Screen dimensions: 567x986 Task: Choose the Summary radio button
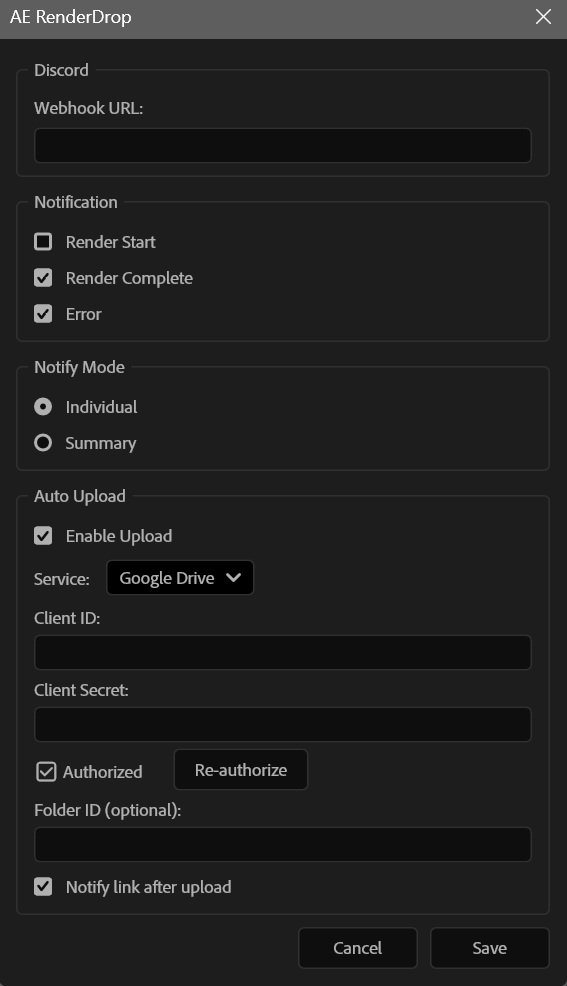[43, 443]
